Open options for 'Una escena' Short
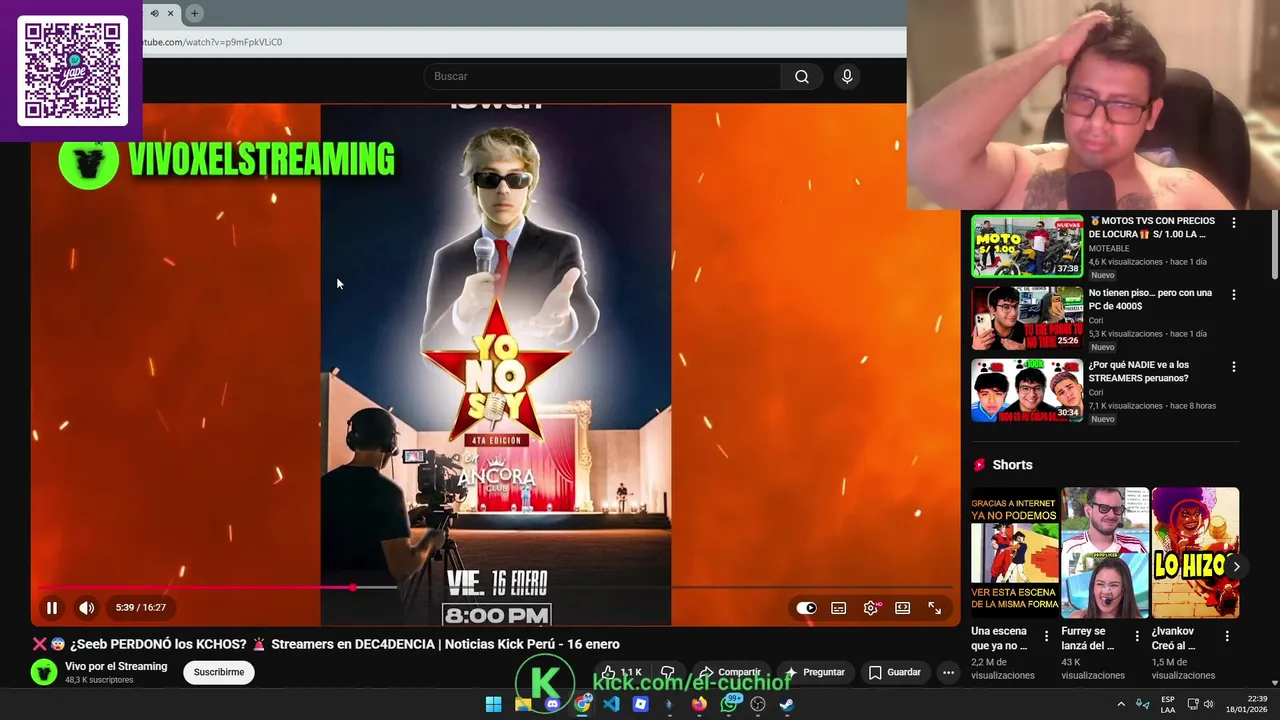 [x=1047, y=636]
